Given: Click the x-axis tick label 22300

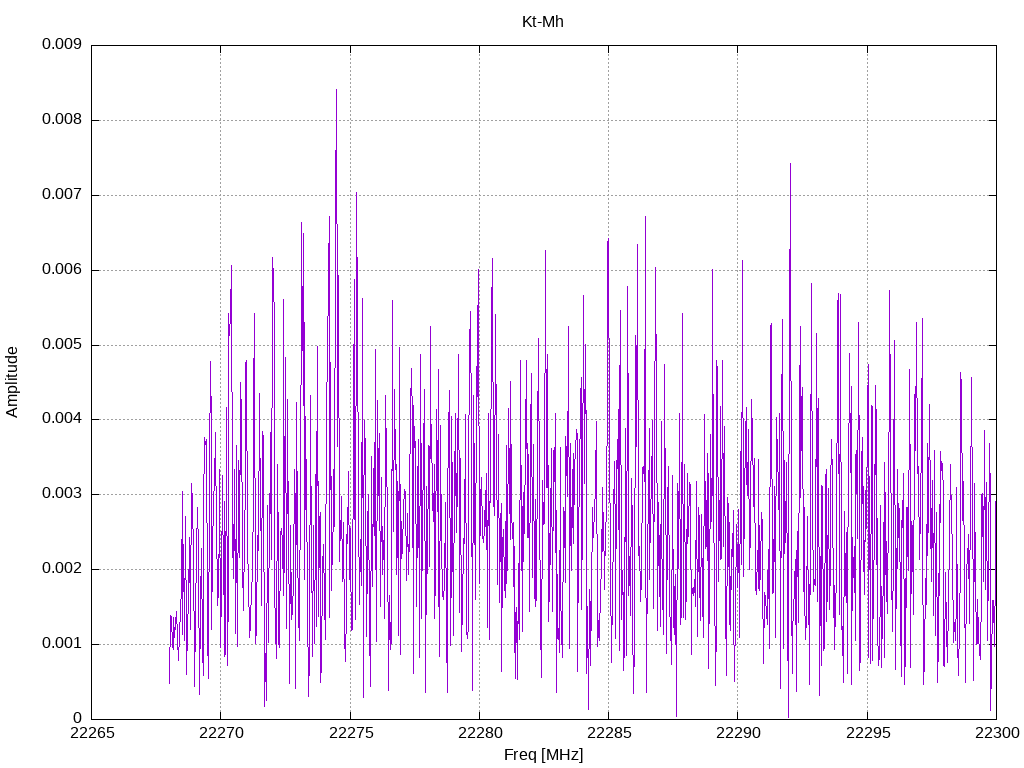Looking at the screenshot, I should pos(997,733).
